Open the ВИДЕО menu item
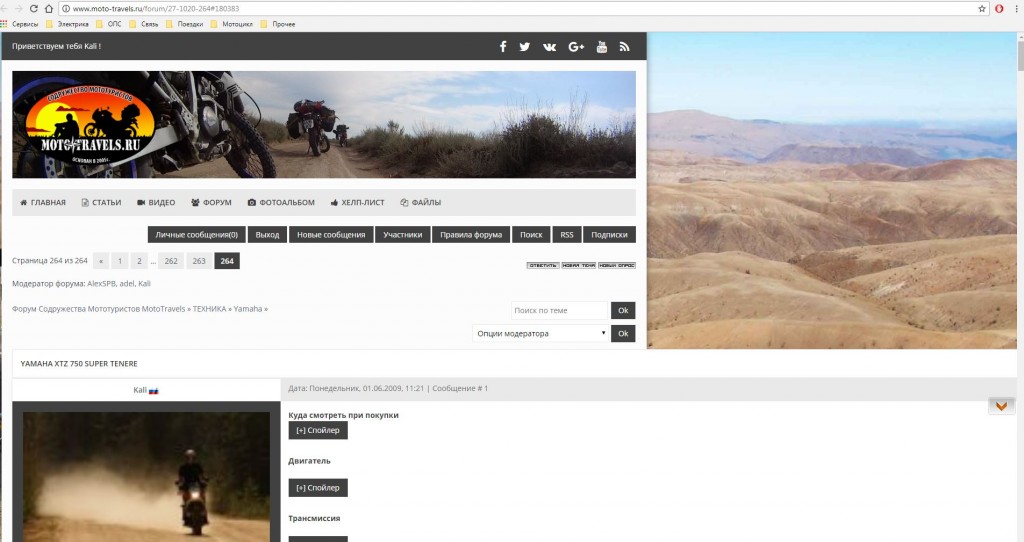 (156, 202)
